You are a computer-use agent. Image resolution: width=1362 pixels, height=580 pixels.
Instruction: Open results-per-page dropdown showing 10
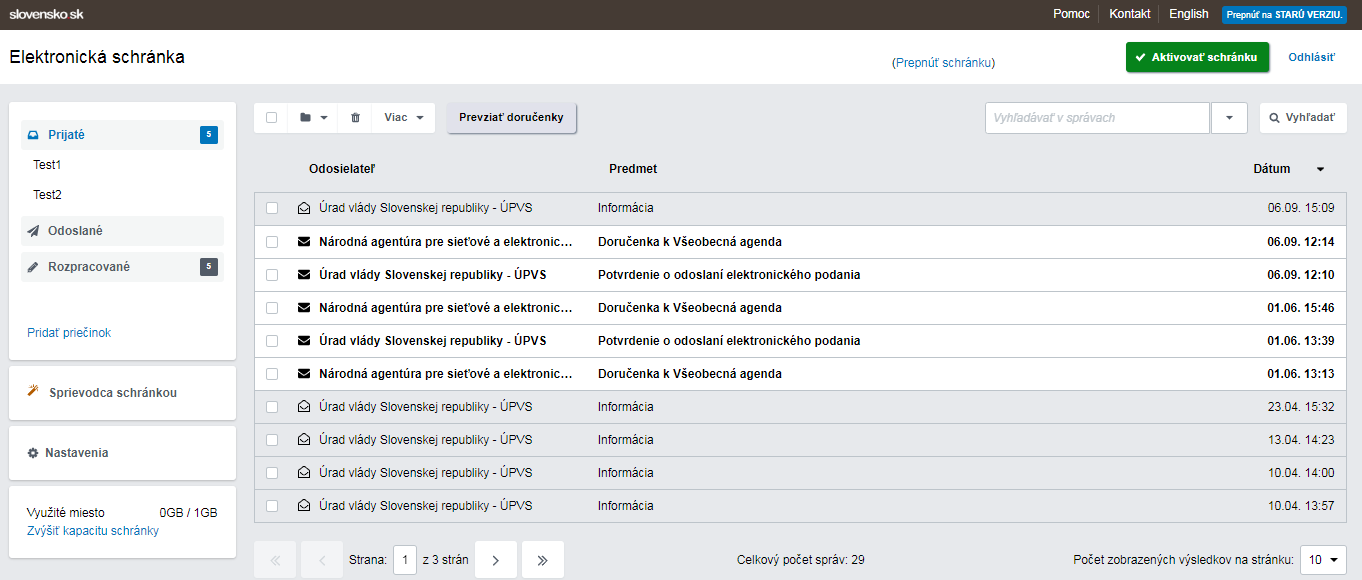1323,560
